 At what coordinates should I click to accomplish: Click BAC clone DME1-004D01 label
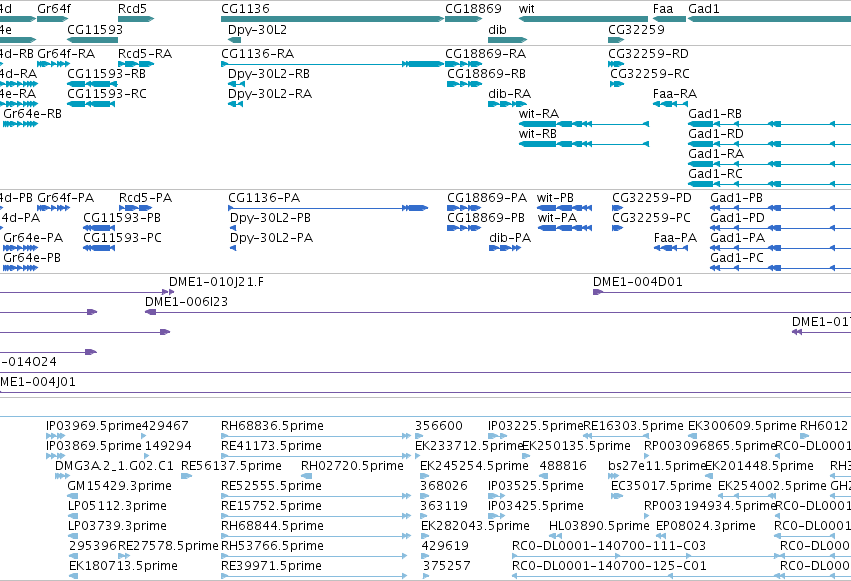(x=637, y=282)
